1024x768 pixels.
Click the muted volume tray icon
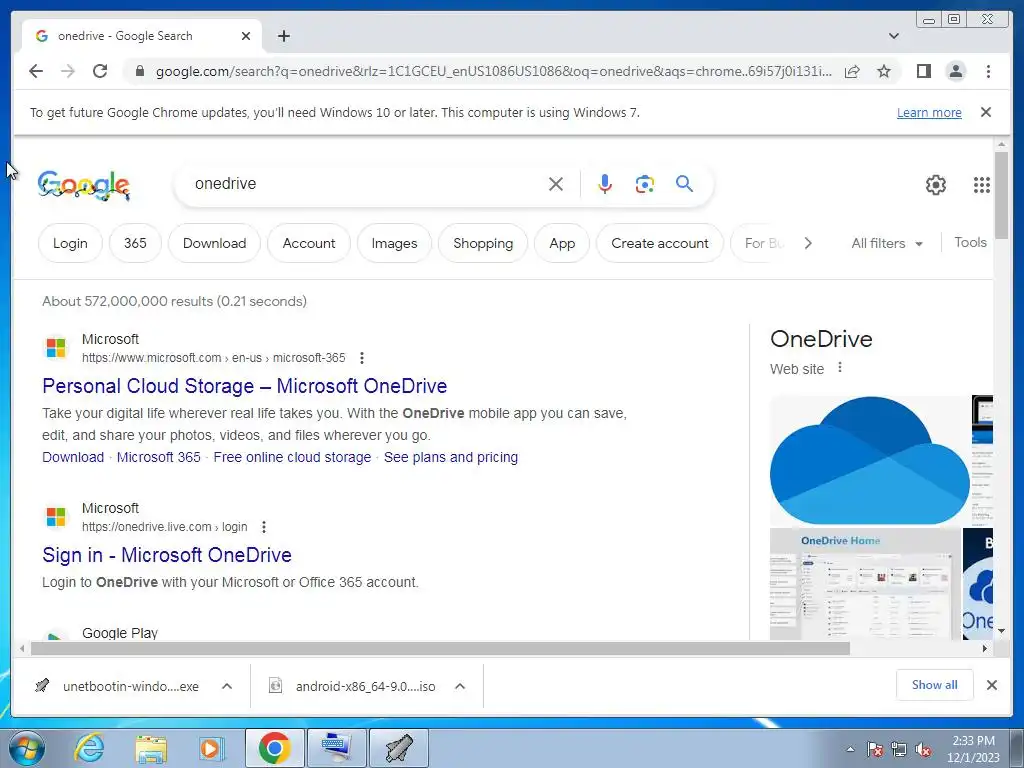[x=923, y=750]
